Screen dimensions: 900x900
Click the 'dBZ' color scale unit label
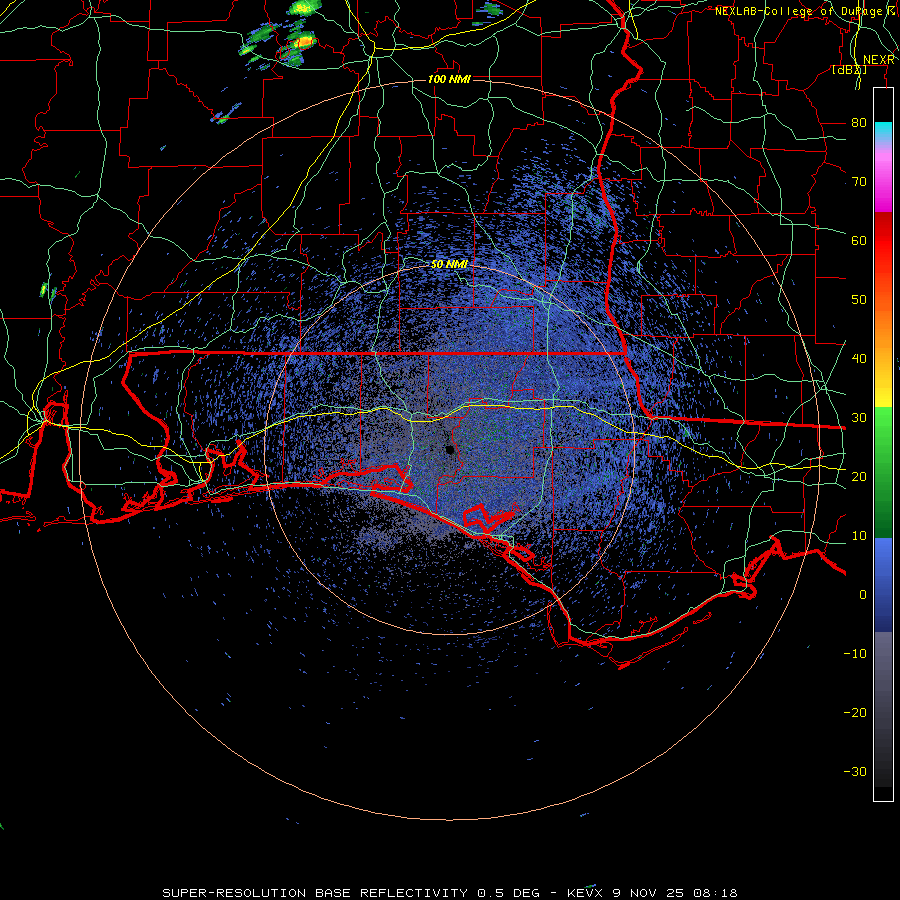(x=849, y=70)
